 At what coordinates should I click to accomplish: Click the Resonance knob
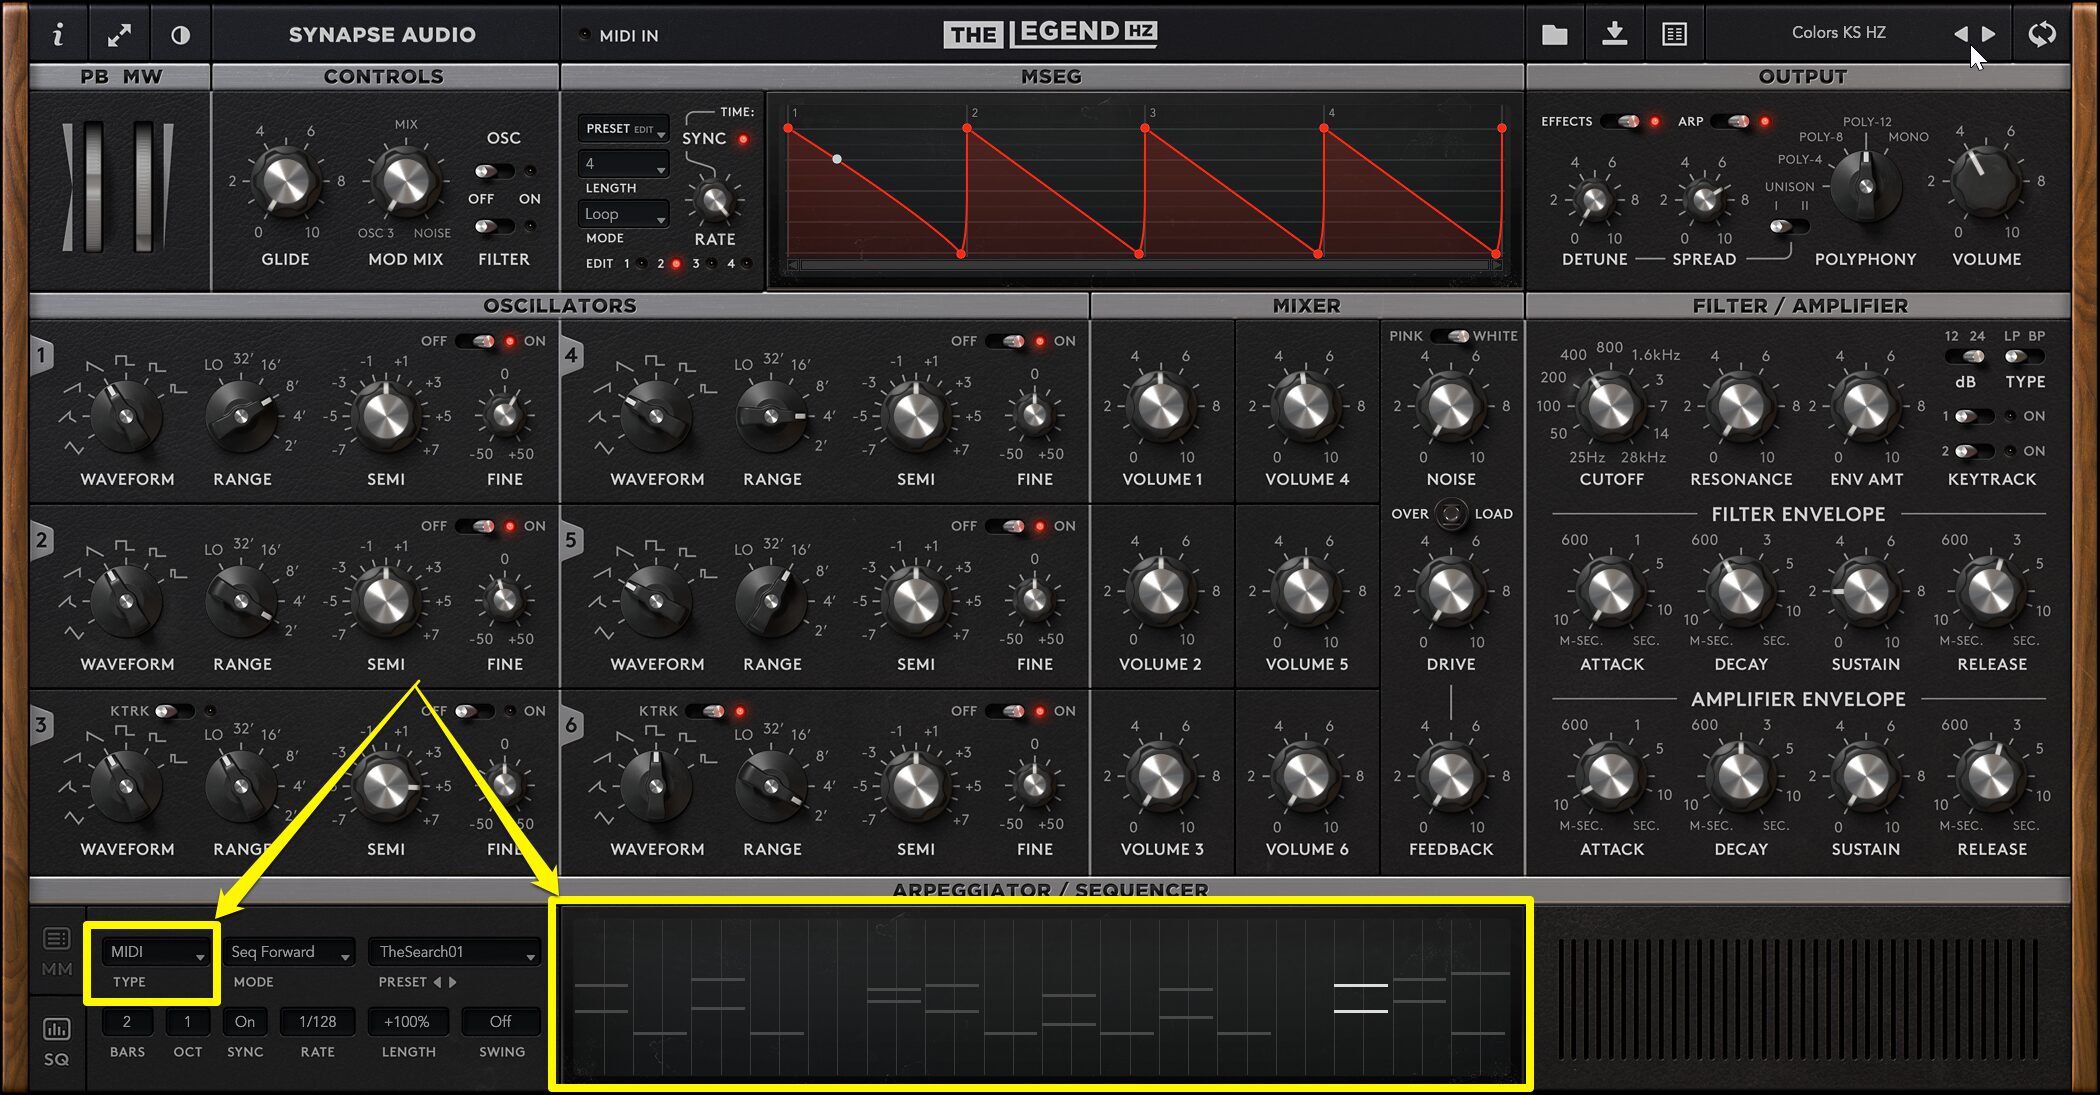tap(1740, 406)
